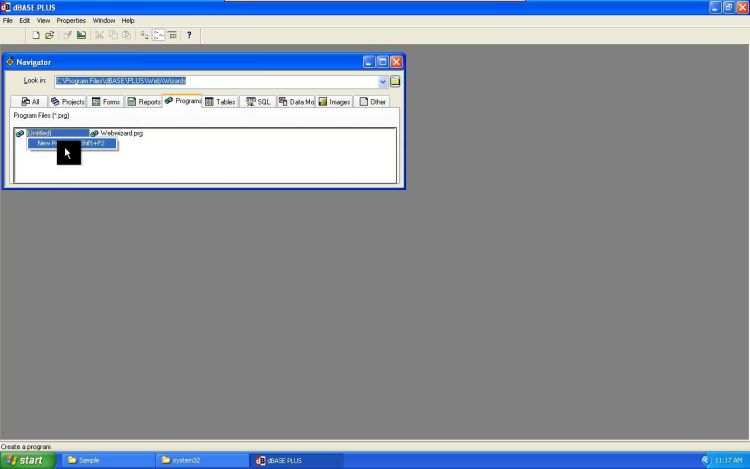Open the Edit menu
This screenshot has height=469, width=750.
24,21
